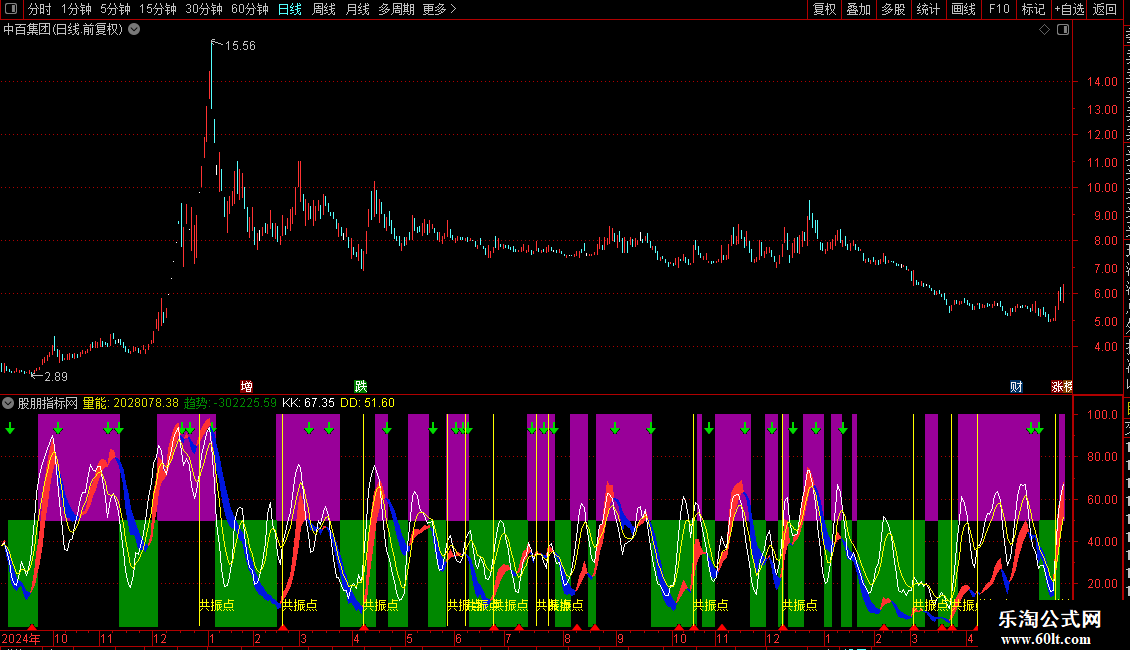This screenshot has width=1130, height=650.
Task: Toggle the split-window icon in chart header
Action: [x=1063, y=30]
